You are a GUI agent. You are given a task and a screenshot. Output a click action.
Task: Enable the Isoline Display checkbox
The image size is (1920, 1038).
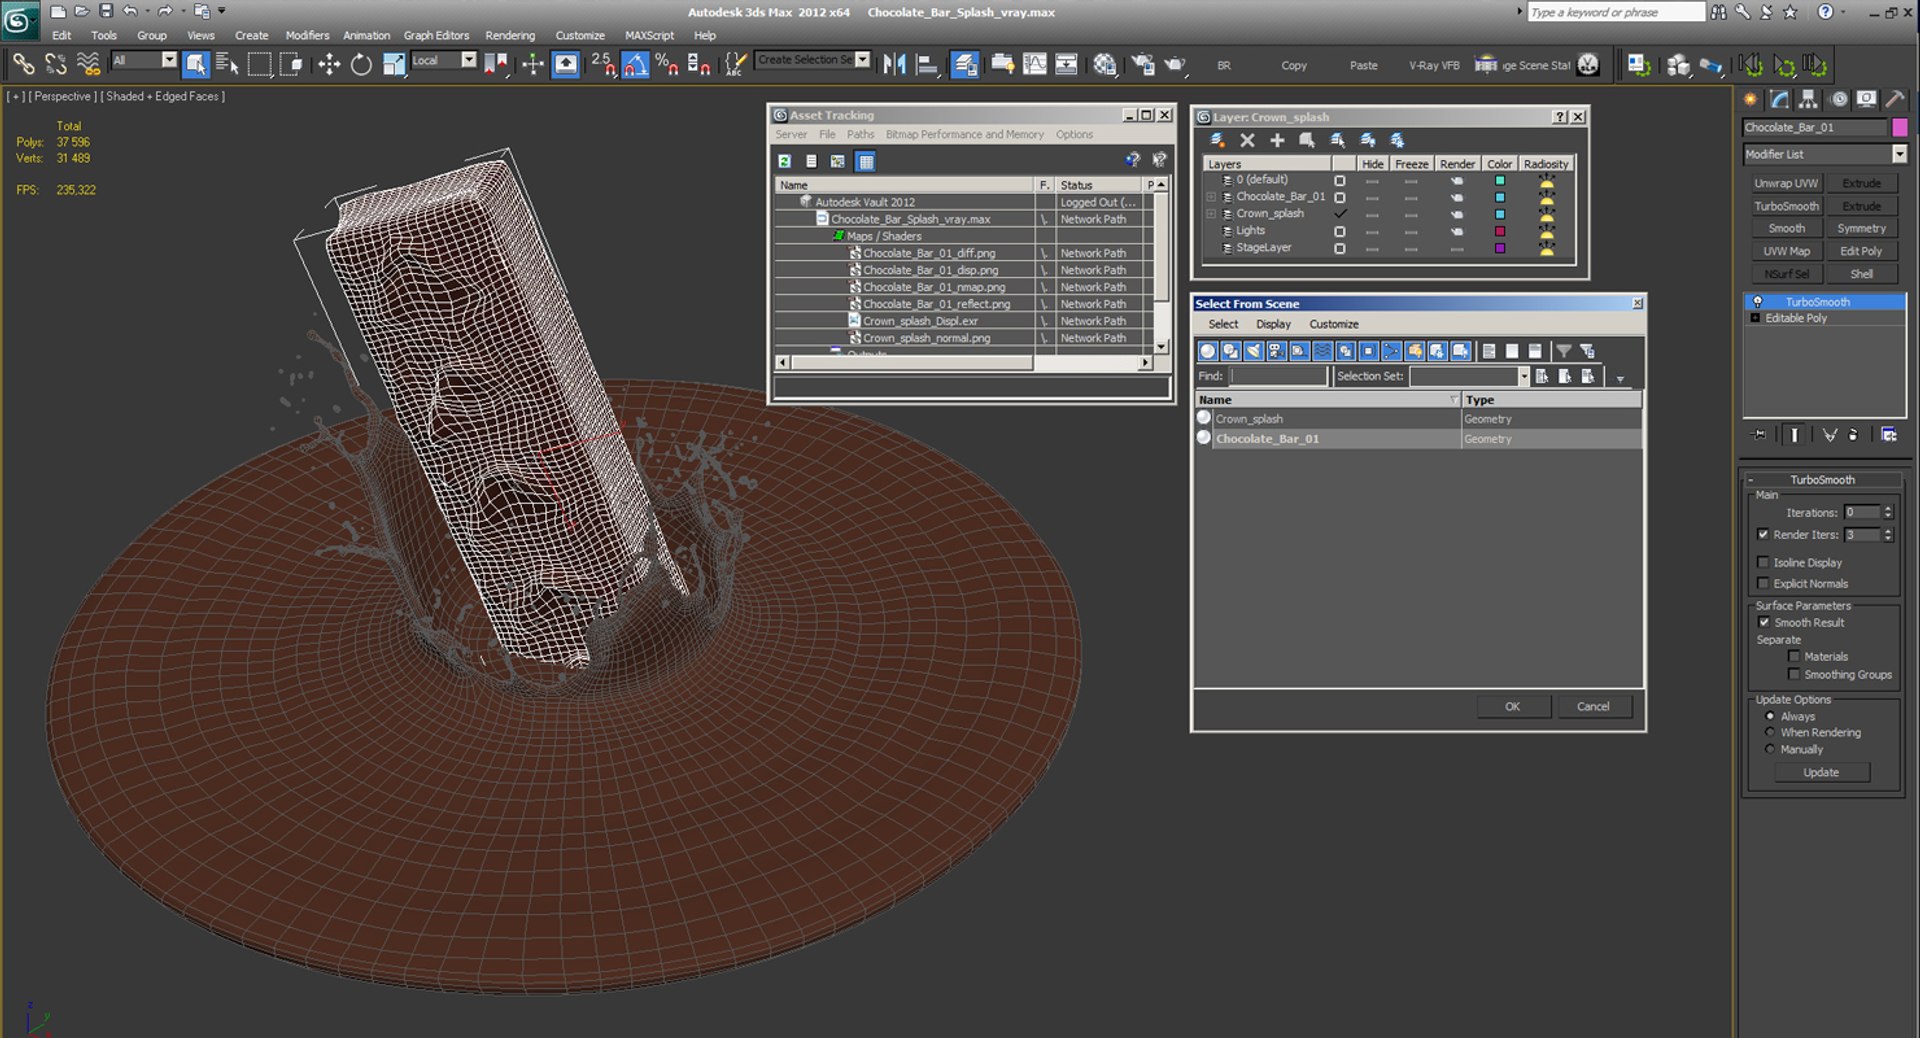[1763, 562]
